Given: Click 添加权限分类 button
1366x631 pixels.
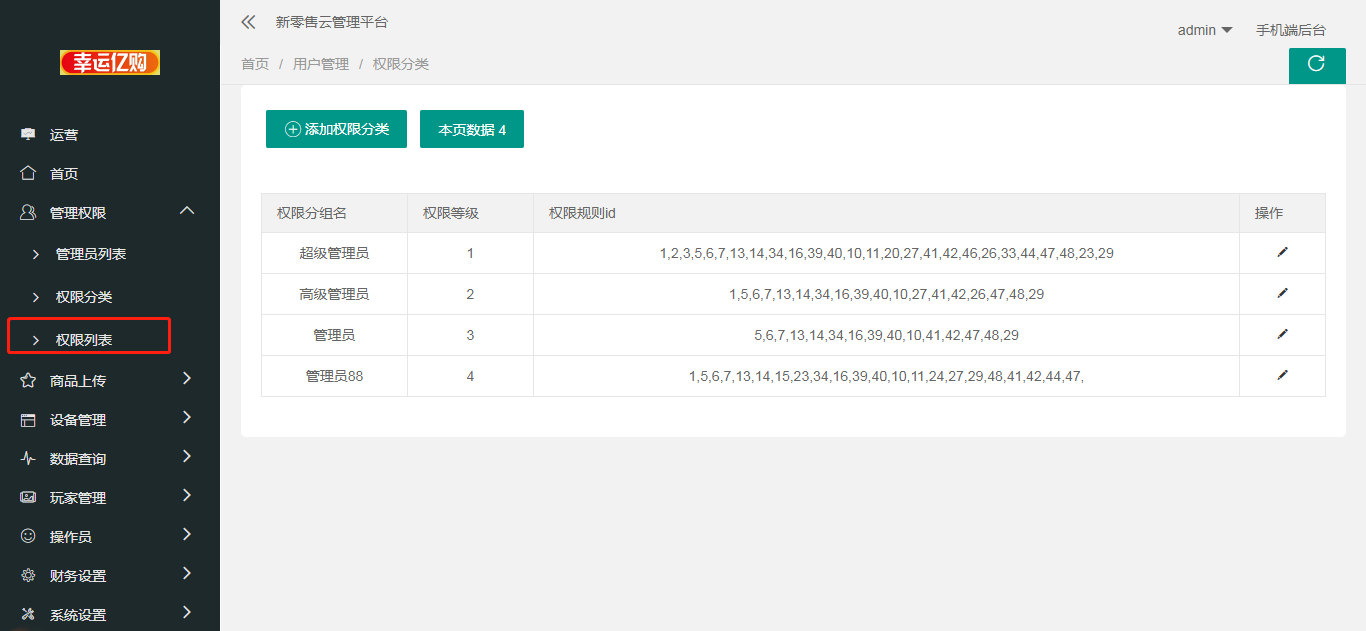Looking at the screenshot, I should [x=336, y=129].
